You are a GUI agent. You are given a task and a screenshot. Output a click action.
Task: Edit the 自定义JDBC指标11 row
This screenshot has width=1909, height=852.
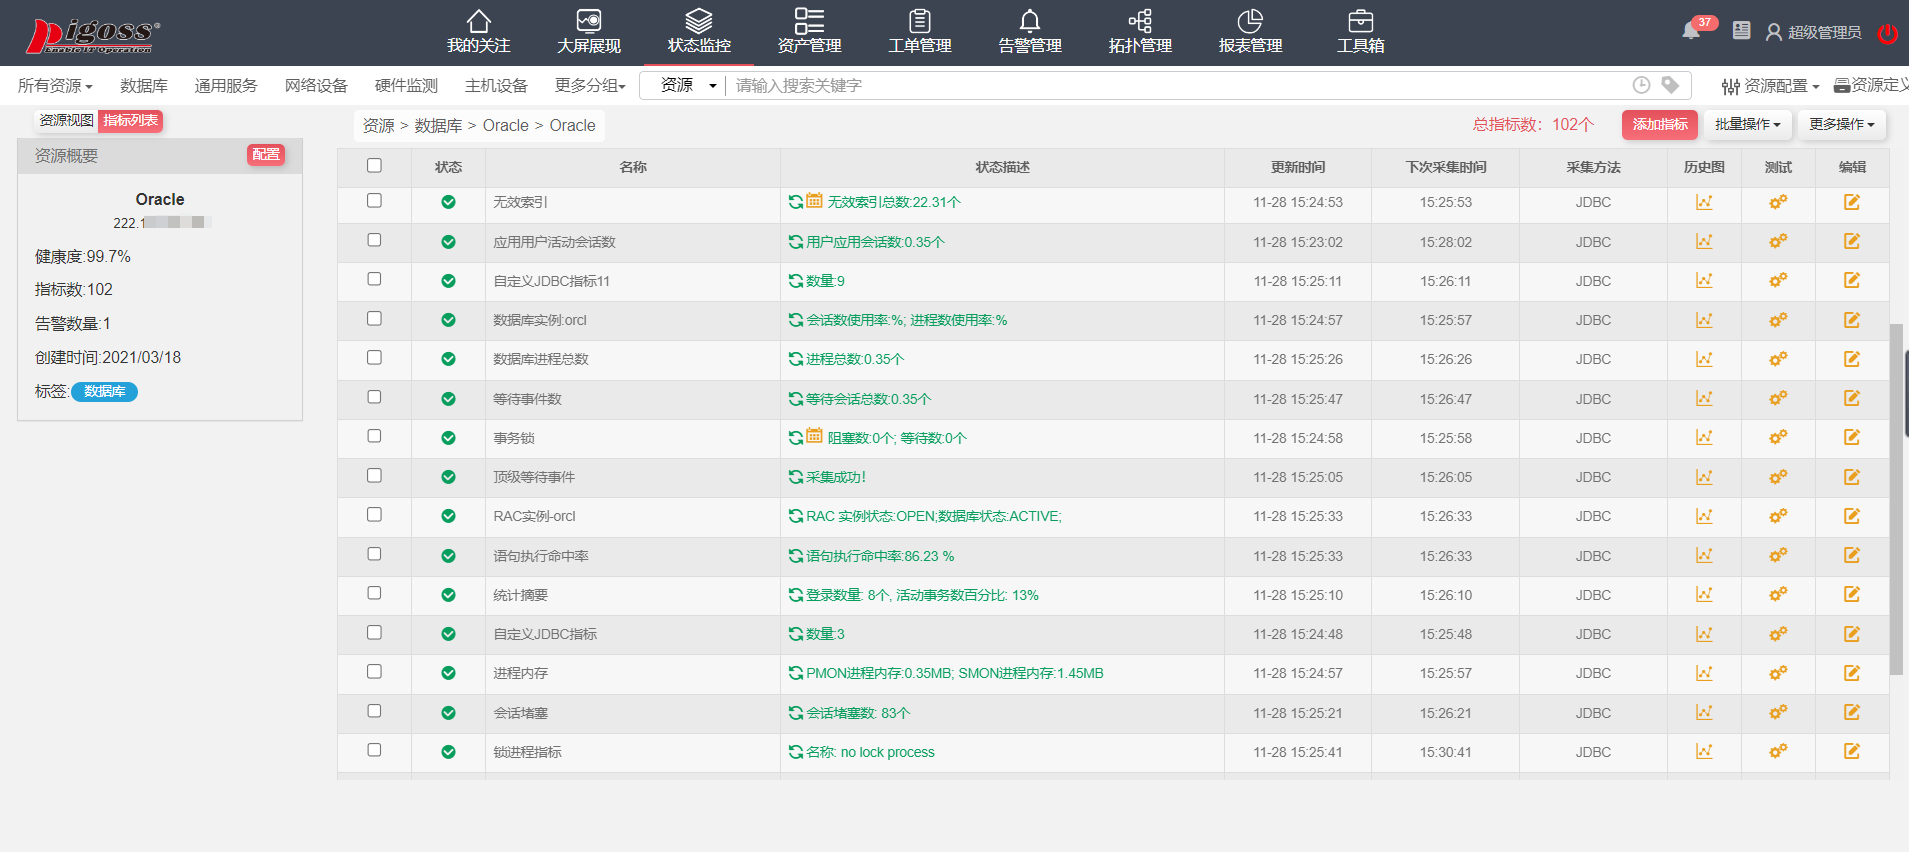pos(1852,281)
